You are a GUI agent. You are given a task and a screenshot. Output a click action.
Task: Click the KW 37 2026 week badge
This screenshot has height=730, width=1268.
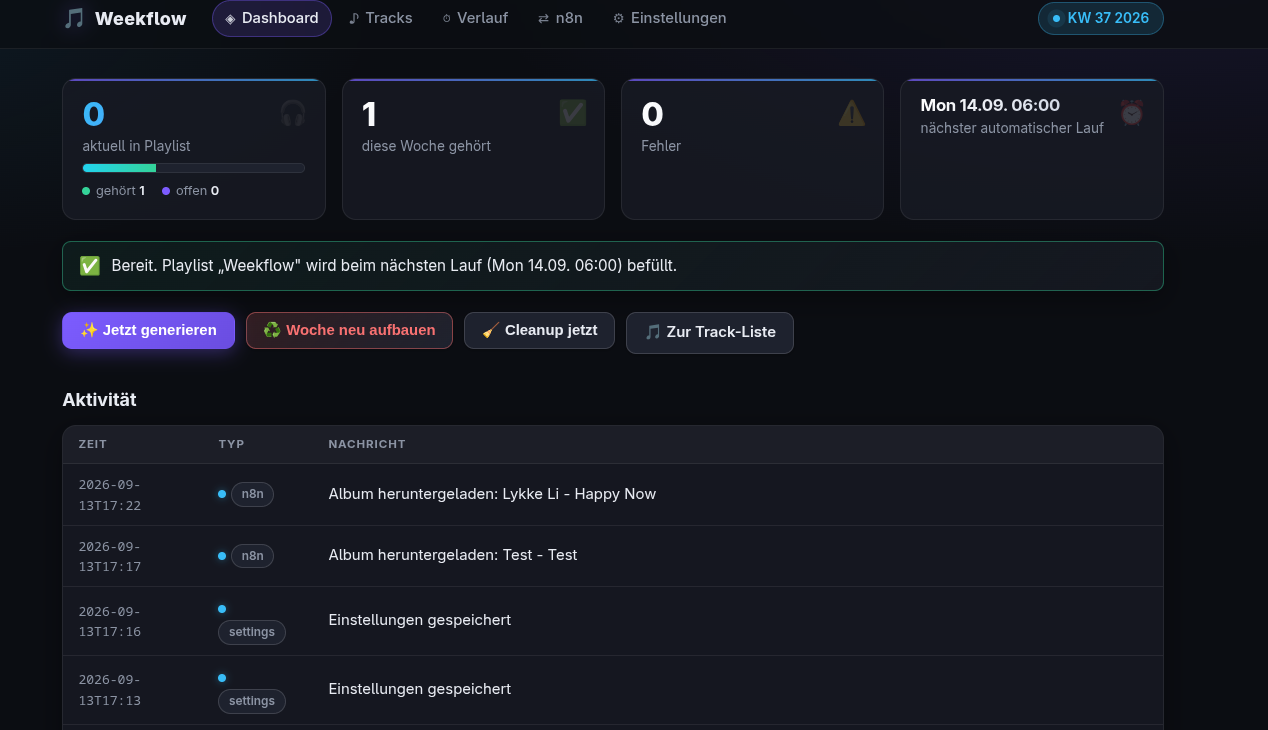1101,18
